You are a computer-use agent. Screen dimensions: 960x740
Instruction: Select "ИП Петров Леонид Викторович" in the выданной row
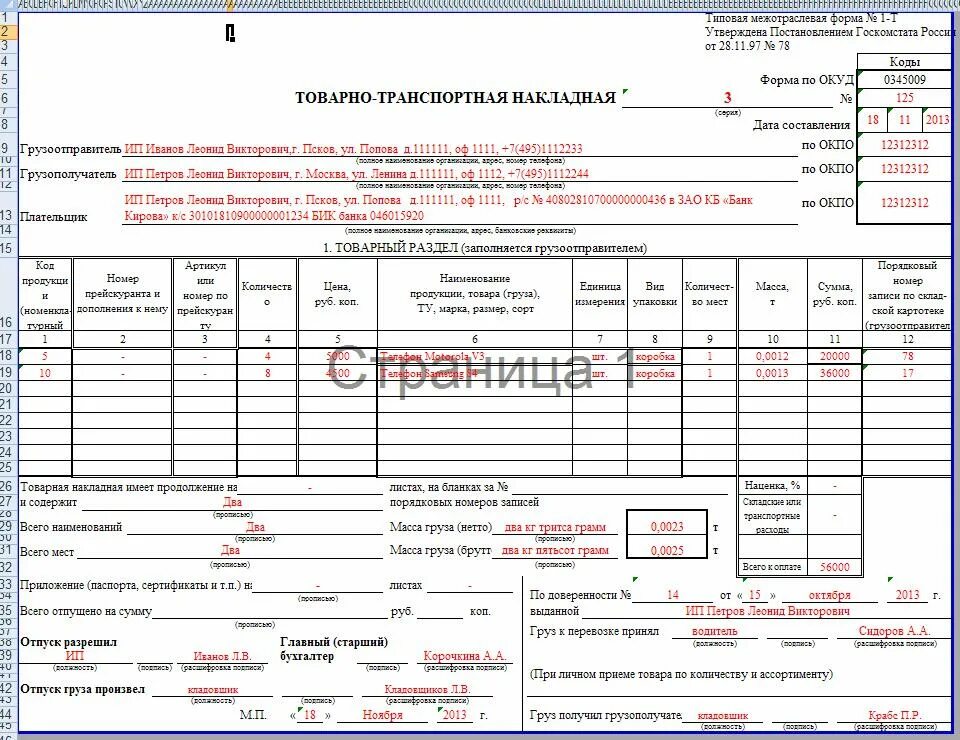pyautogui.click(x=767, y=611)
